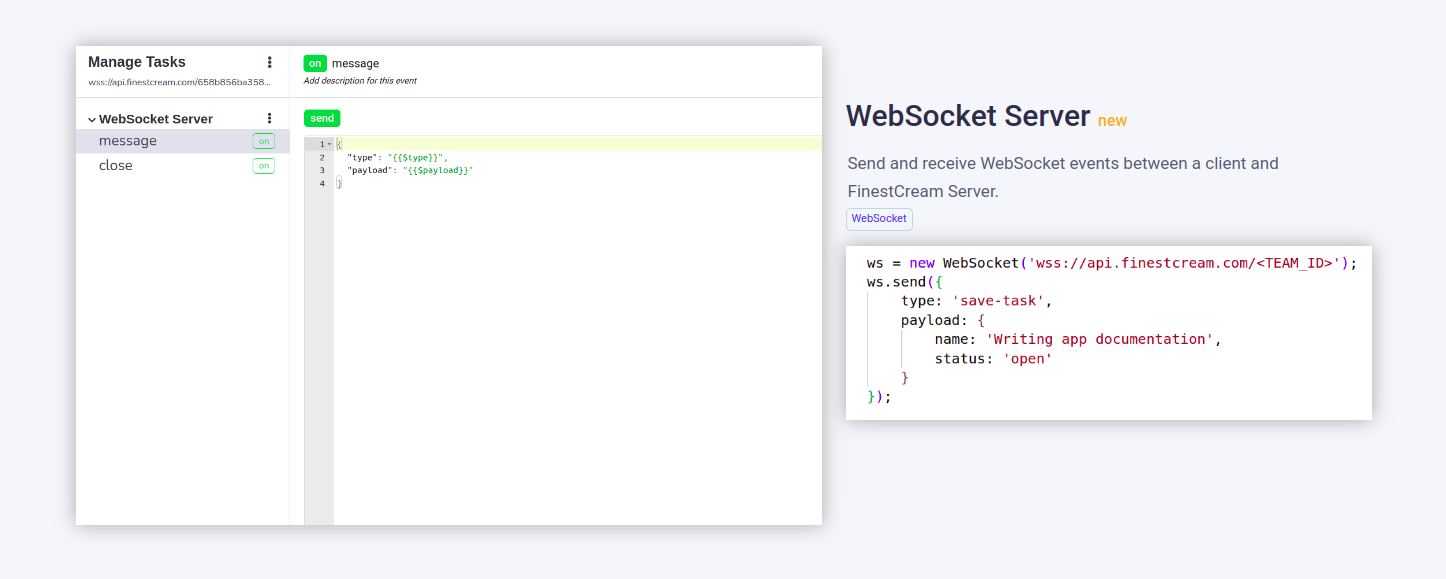Open Manage Tasks three-dot menu
This screenshot has width=1446, height=579.
269,62
